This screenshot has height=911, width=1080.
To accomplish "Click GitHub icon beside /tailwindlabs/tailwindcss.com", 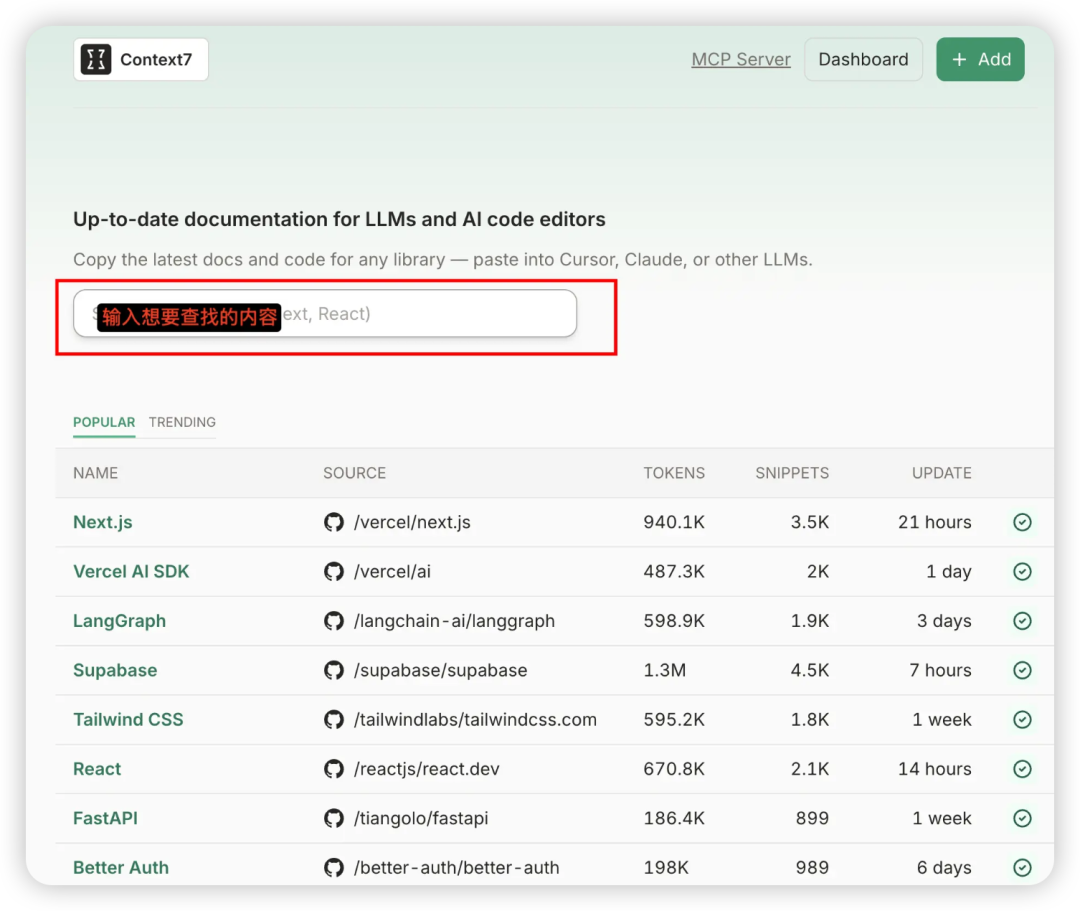I will click(334, 720).
